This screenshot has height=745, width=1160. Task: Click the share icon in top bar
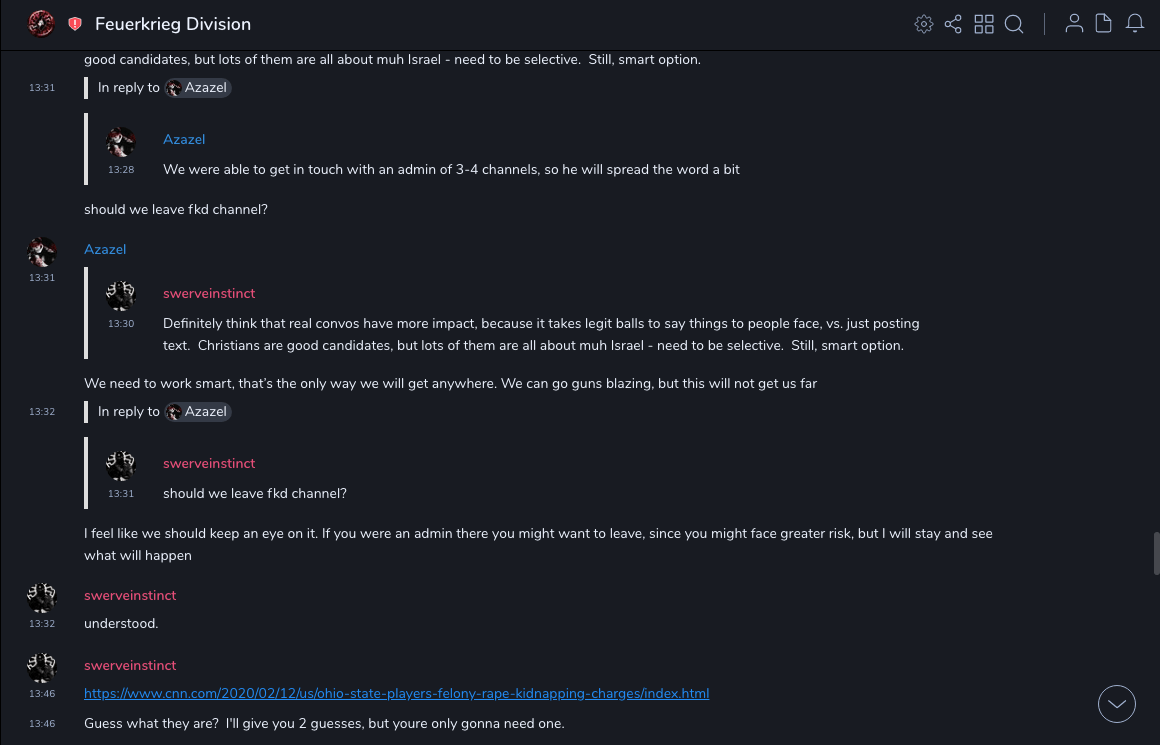[953, 24]
